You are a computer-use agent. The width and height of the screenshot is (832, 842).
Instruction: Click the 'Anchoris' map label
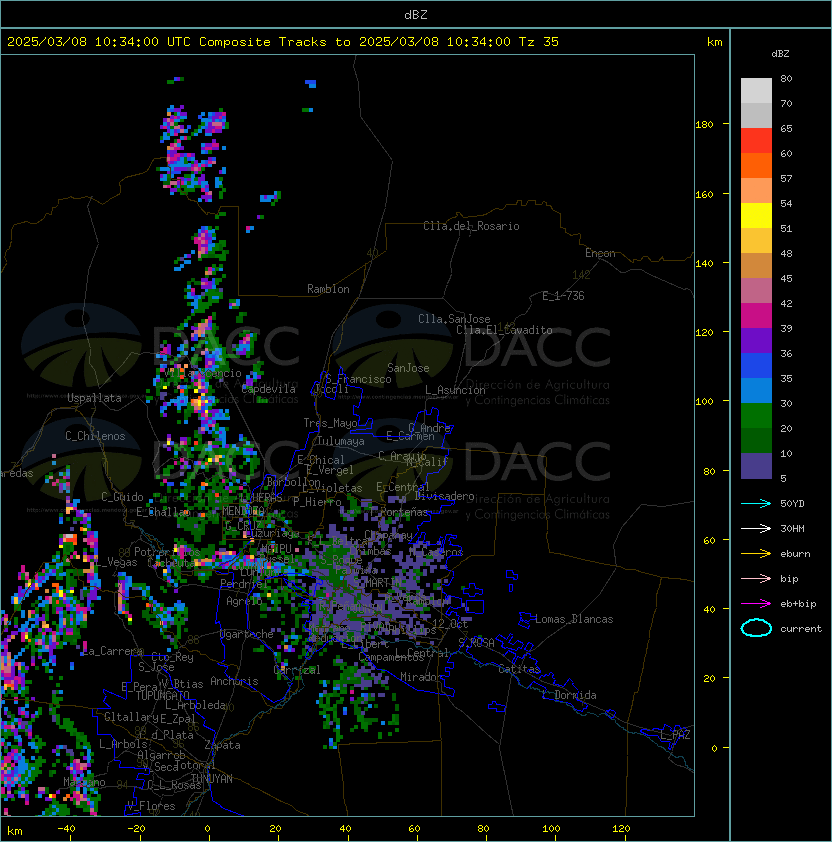pyautogui.click(x=234, y=681)
